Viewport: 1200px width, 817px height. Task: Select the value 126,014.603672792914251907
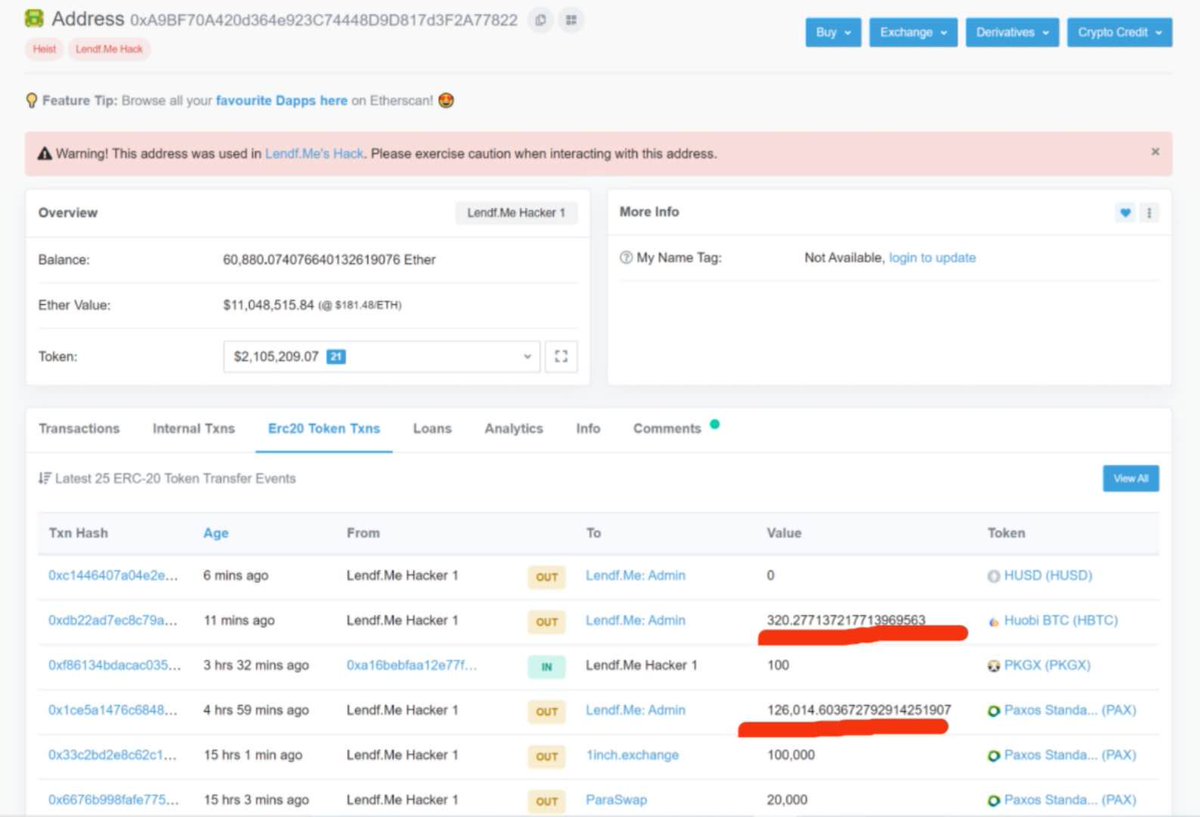coord(859,710)
